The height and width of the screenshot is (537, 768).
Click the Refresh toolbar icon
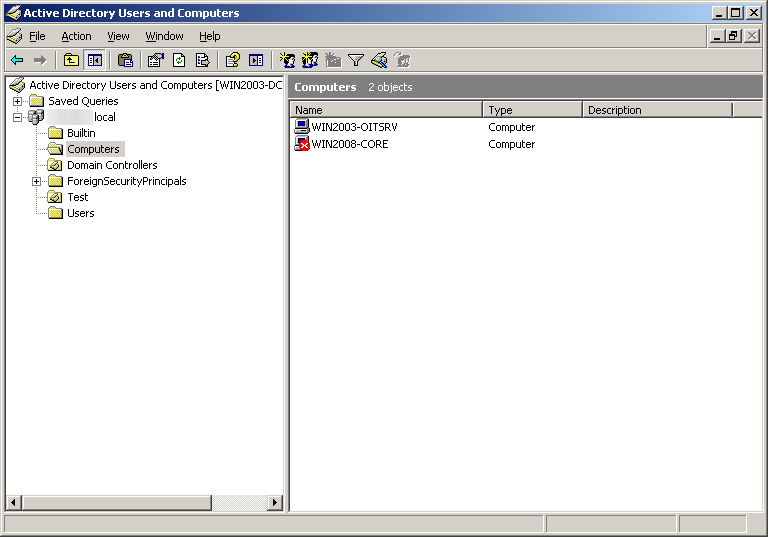179,60
